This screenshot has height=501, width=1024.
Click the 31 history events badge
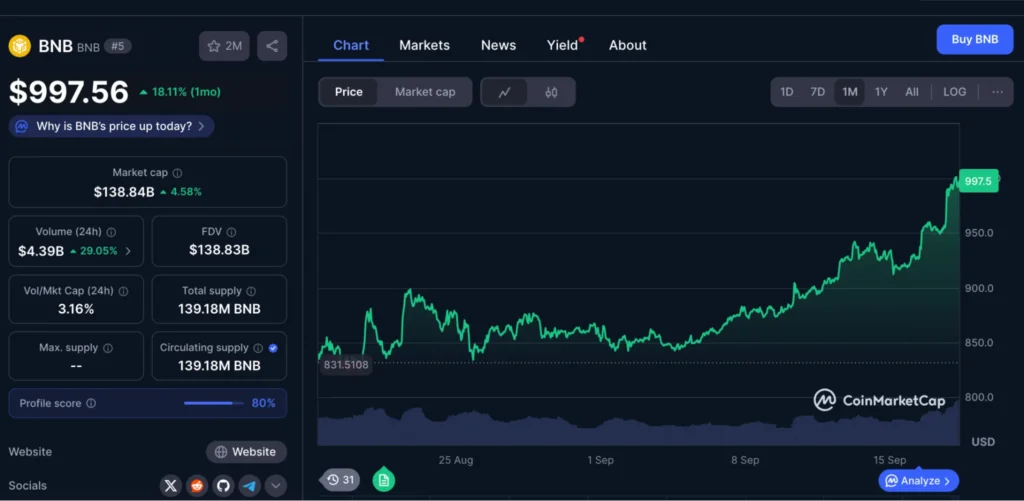341,480
